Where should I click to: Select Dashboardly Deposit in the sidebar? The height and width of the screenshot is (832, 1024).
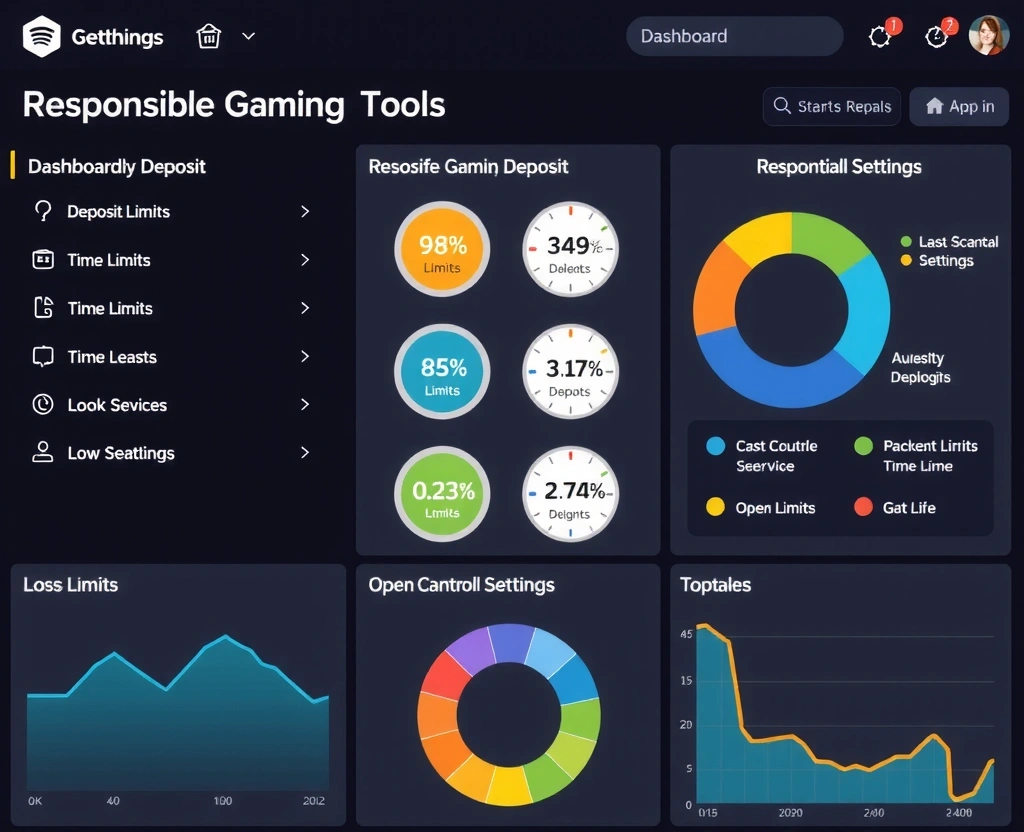(116, 166)
